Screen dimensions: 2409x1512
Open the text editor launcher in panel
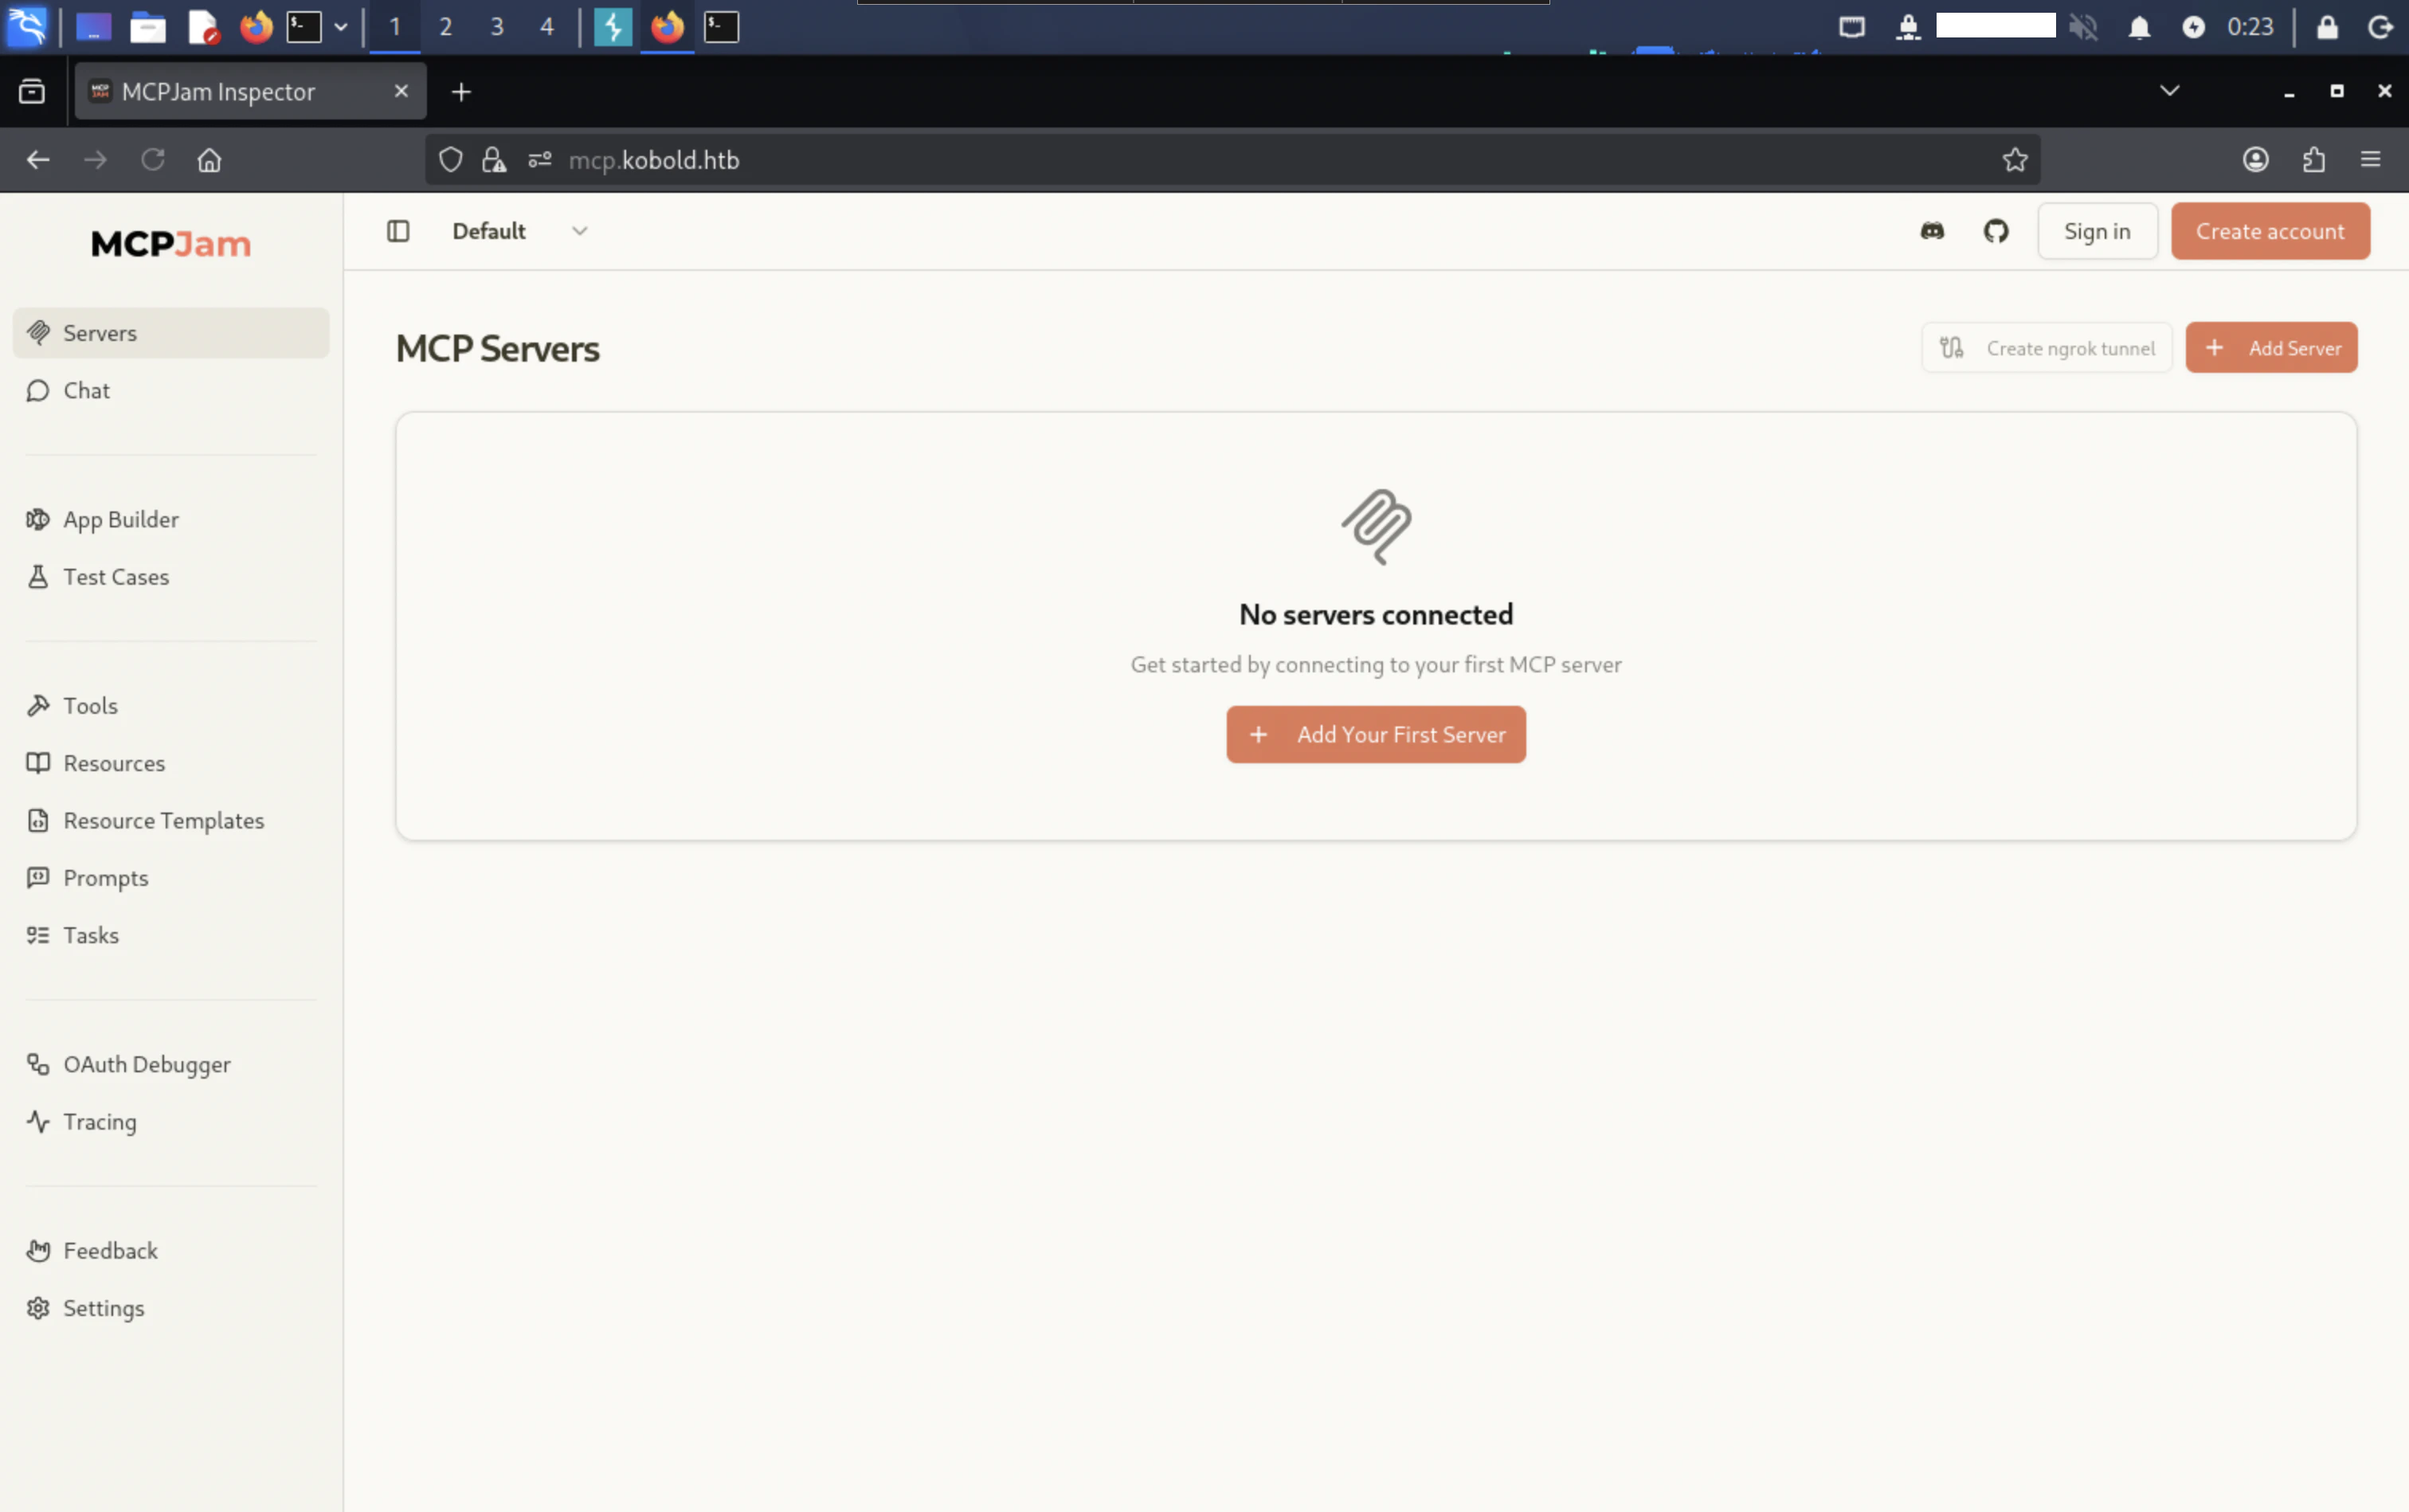pos(203,27)
